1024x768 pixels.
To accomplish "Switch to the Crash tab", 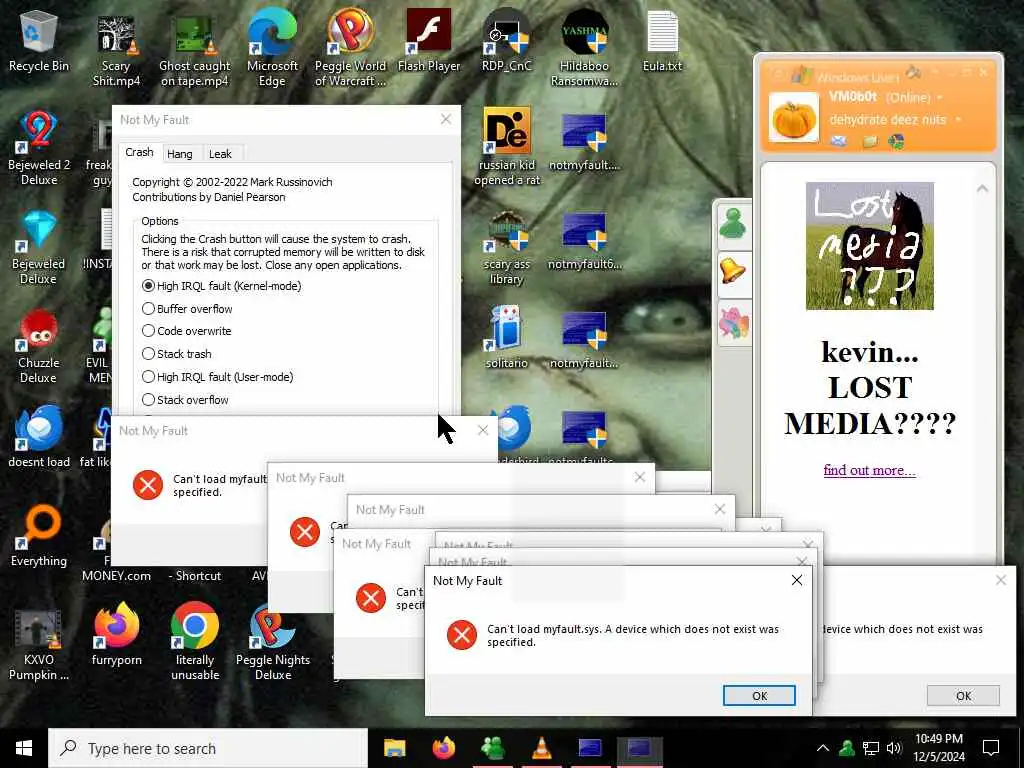I will pyautogui.click(x=139, y=152).
